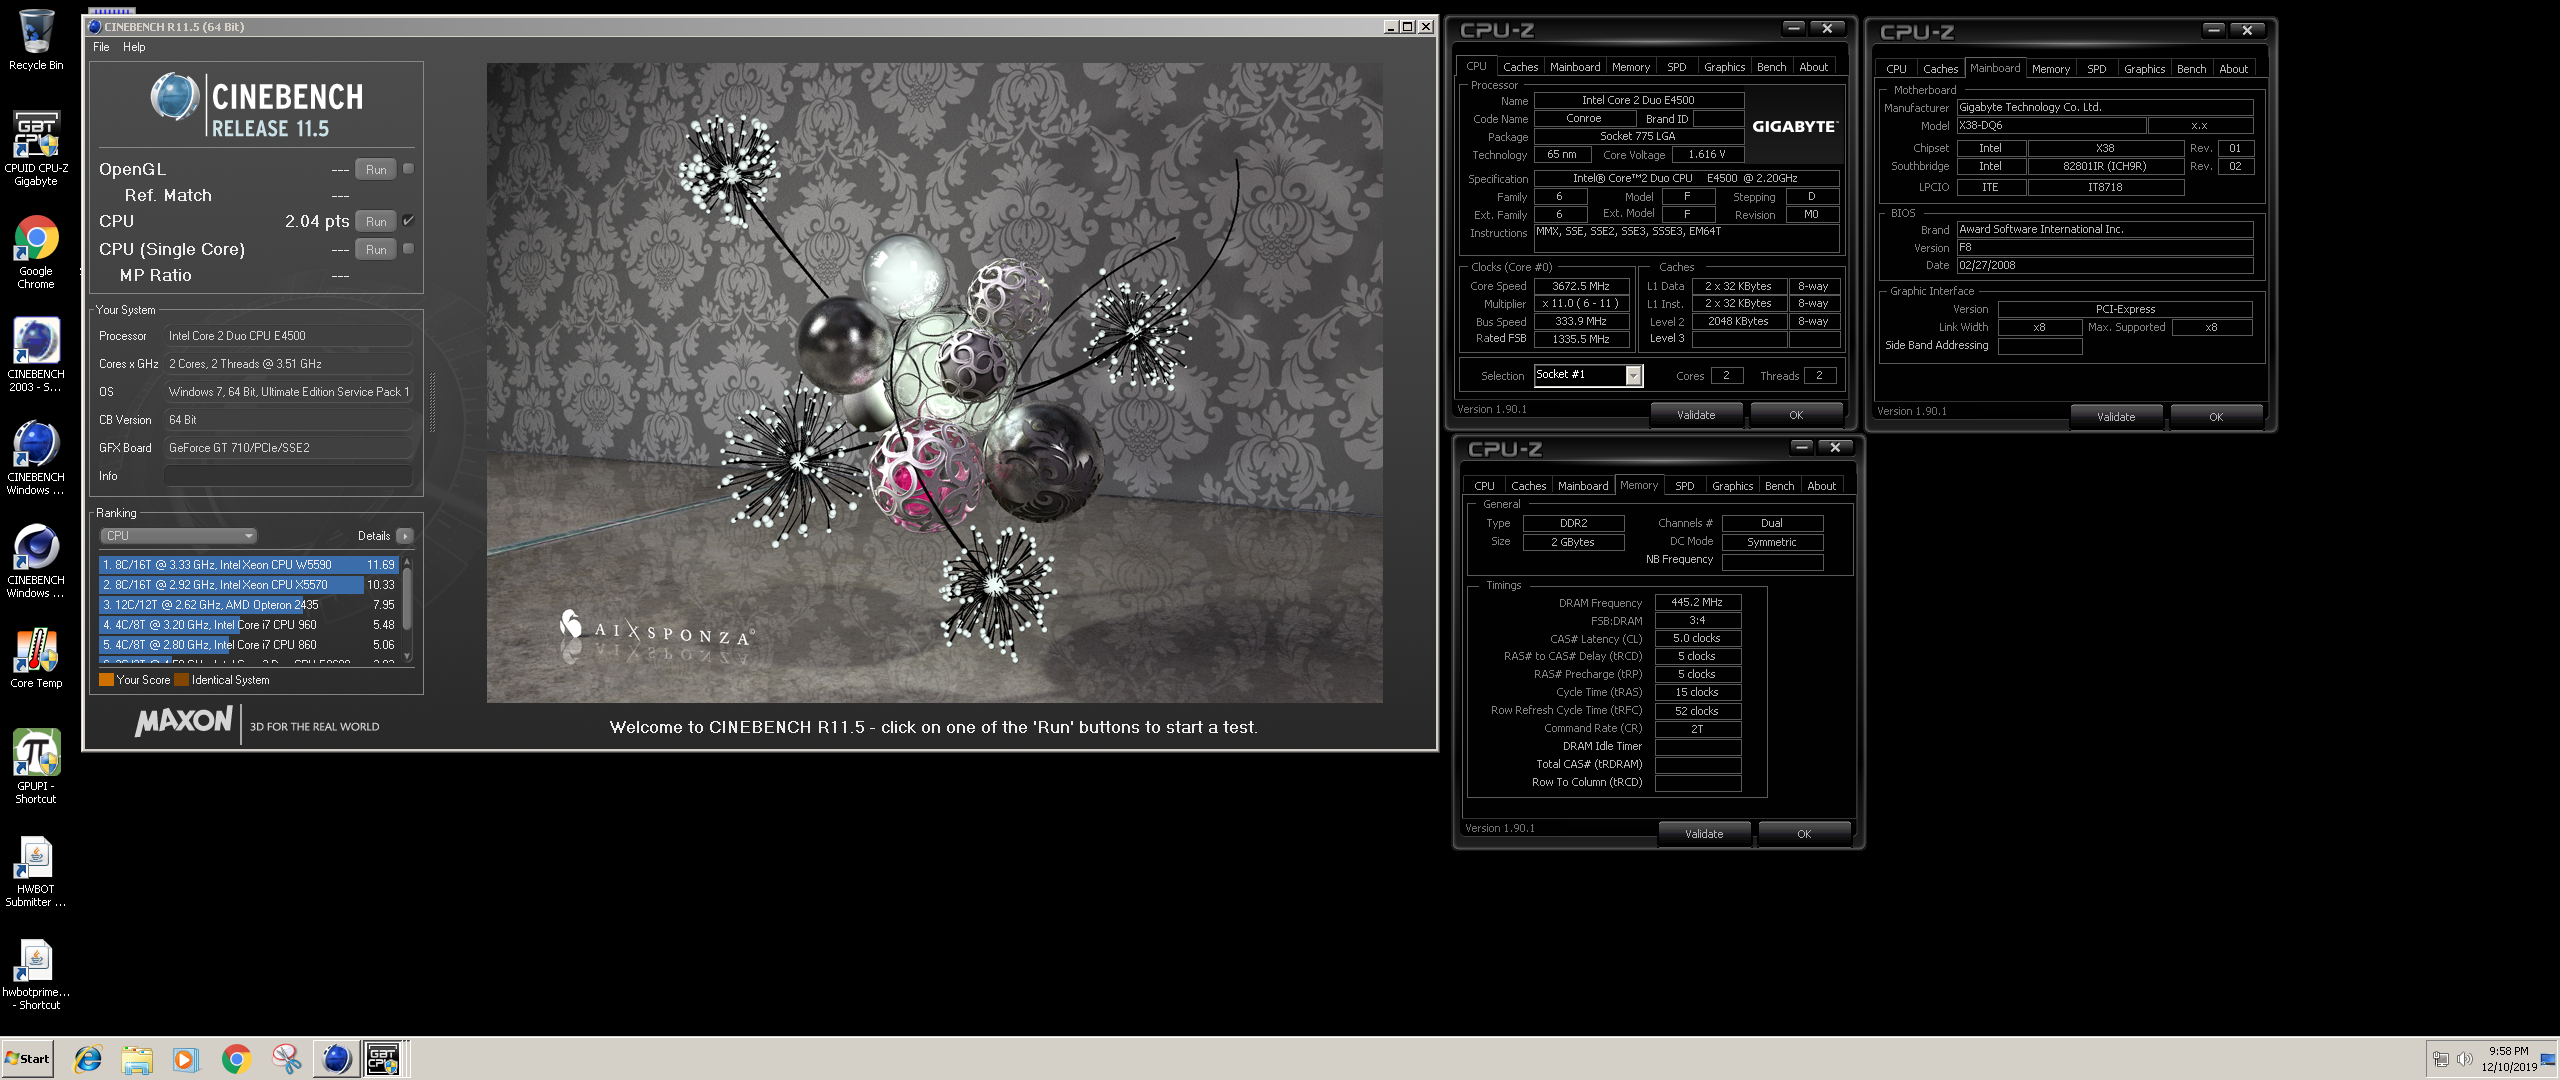The width and height of the screenshot is (2560, 1080).
Task: Open the CPUID CPU-Z Gigabyte desktop shortcut
Action: coord(36,148)
